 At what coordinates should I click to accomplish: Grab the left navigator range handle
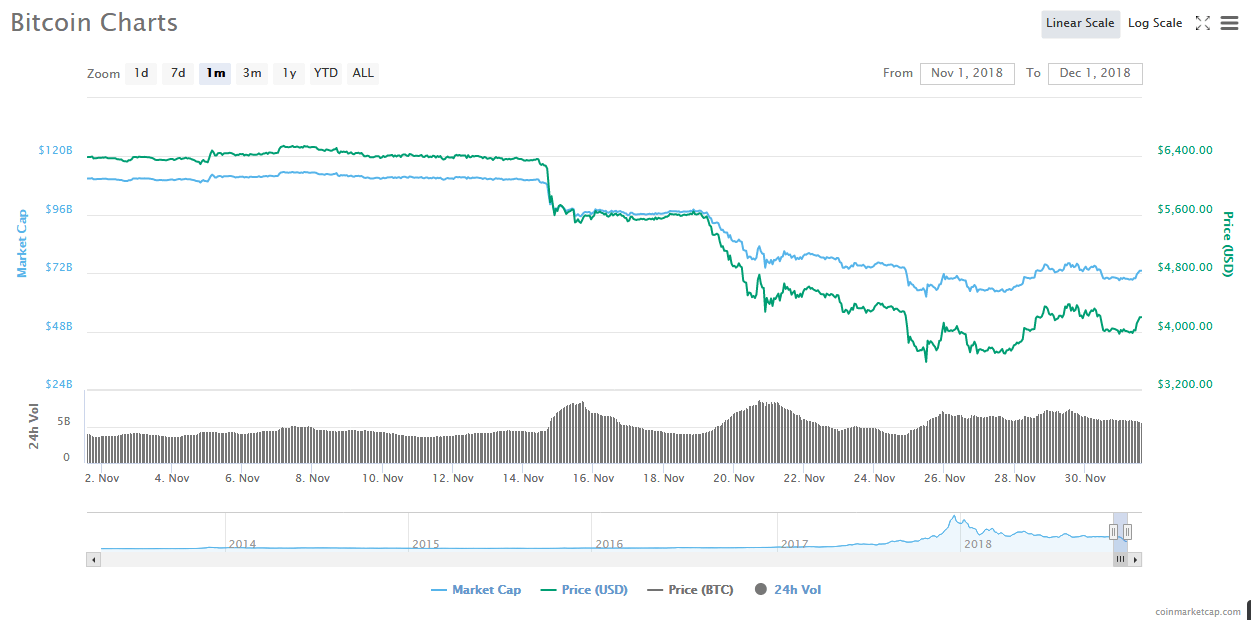1113,532
